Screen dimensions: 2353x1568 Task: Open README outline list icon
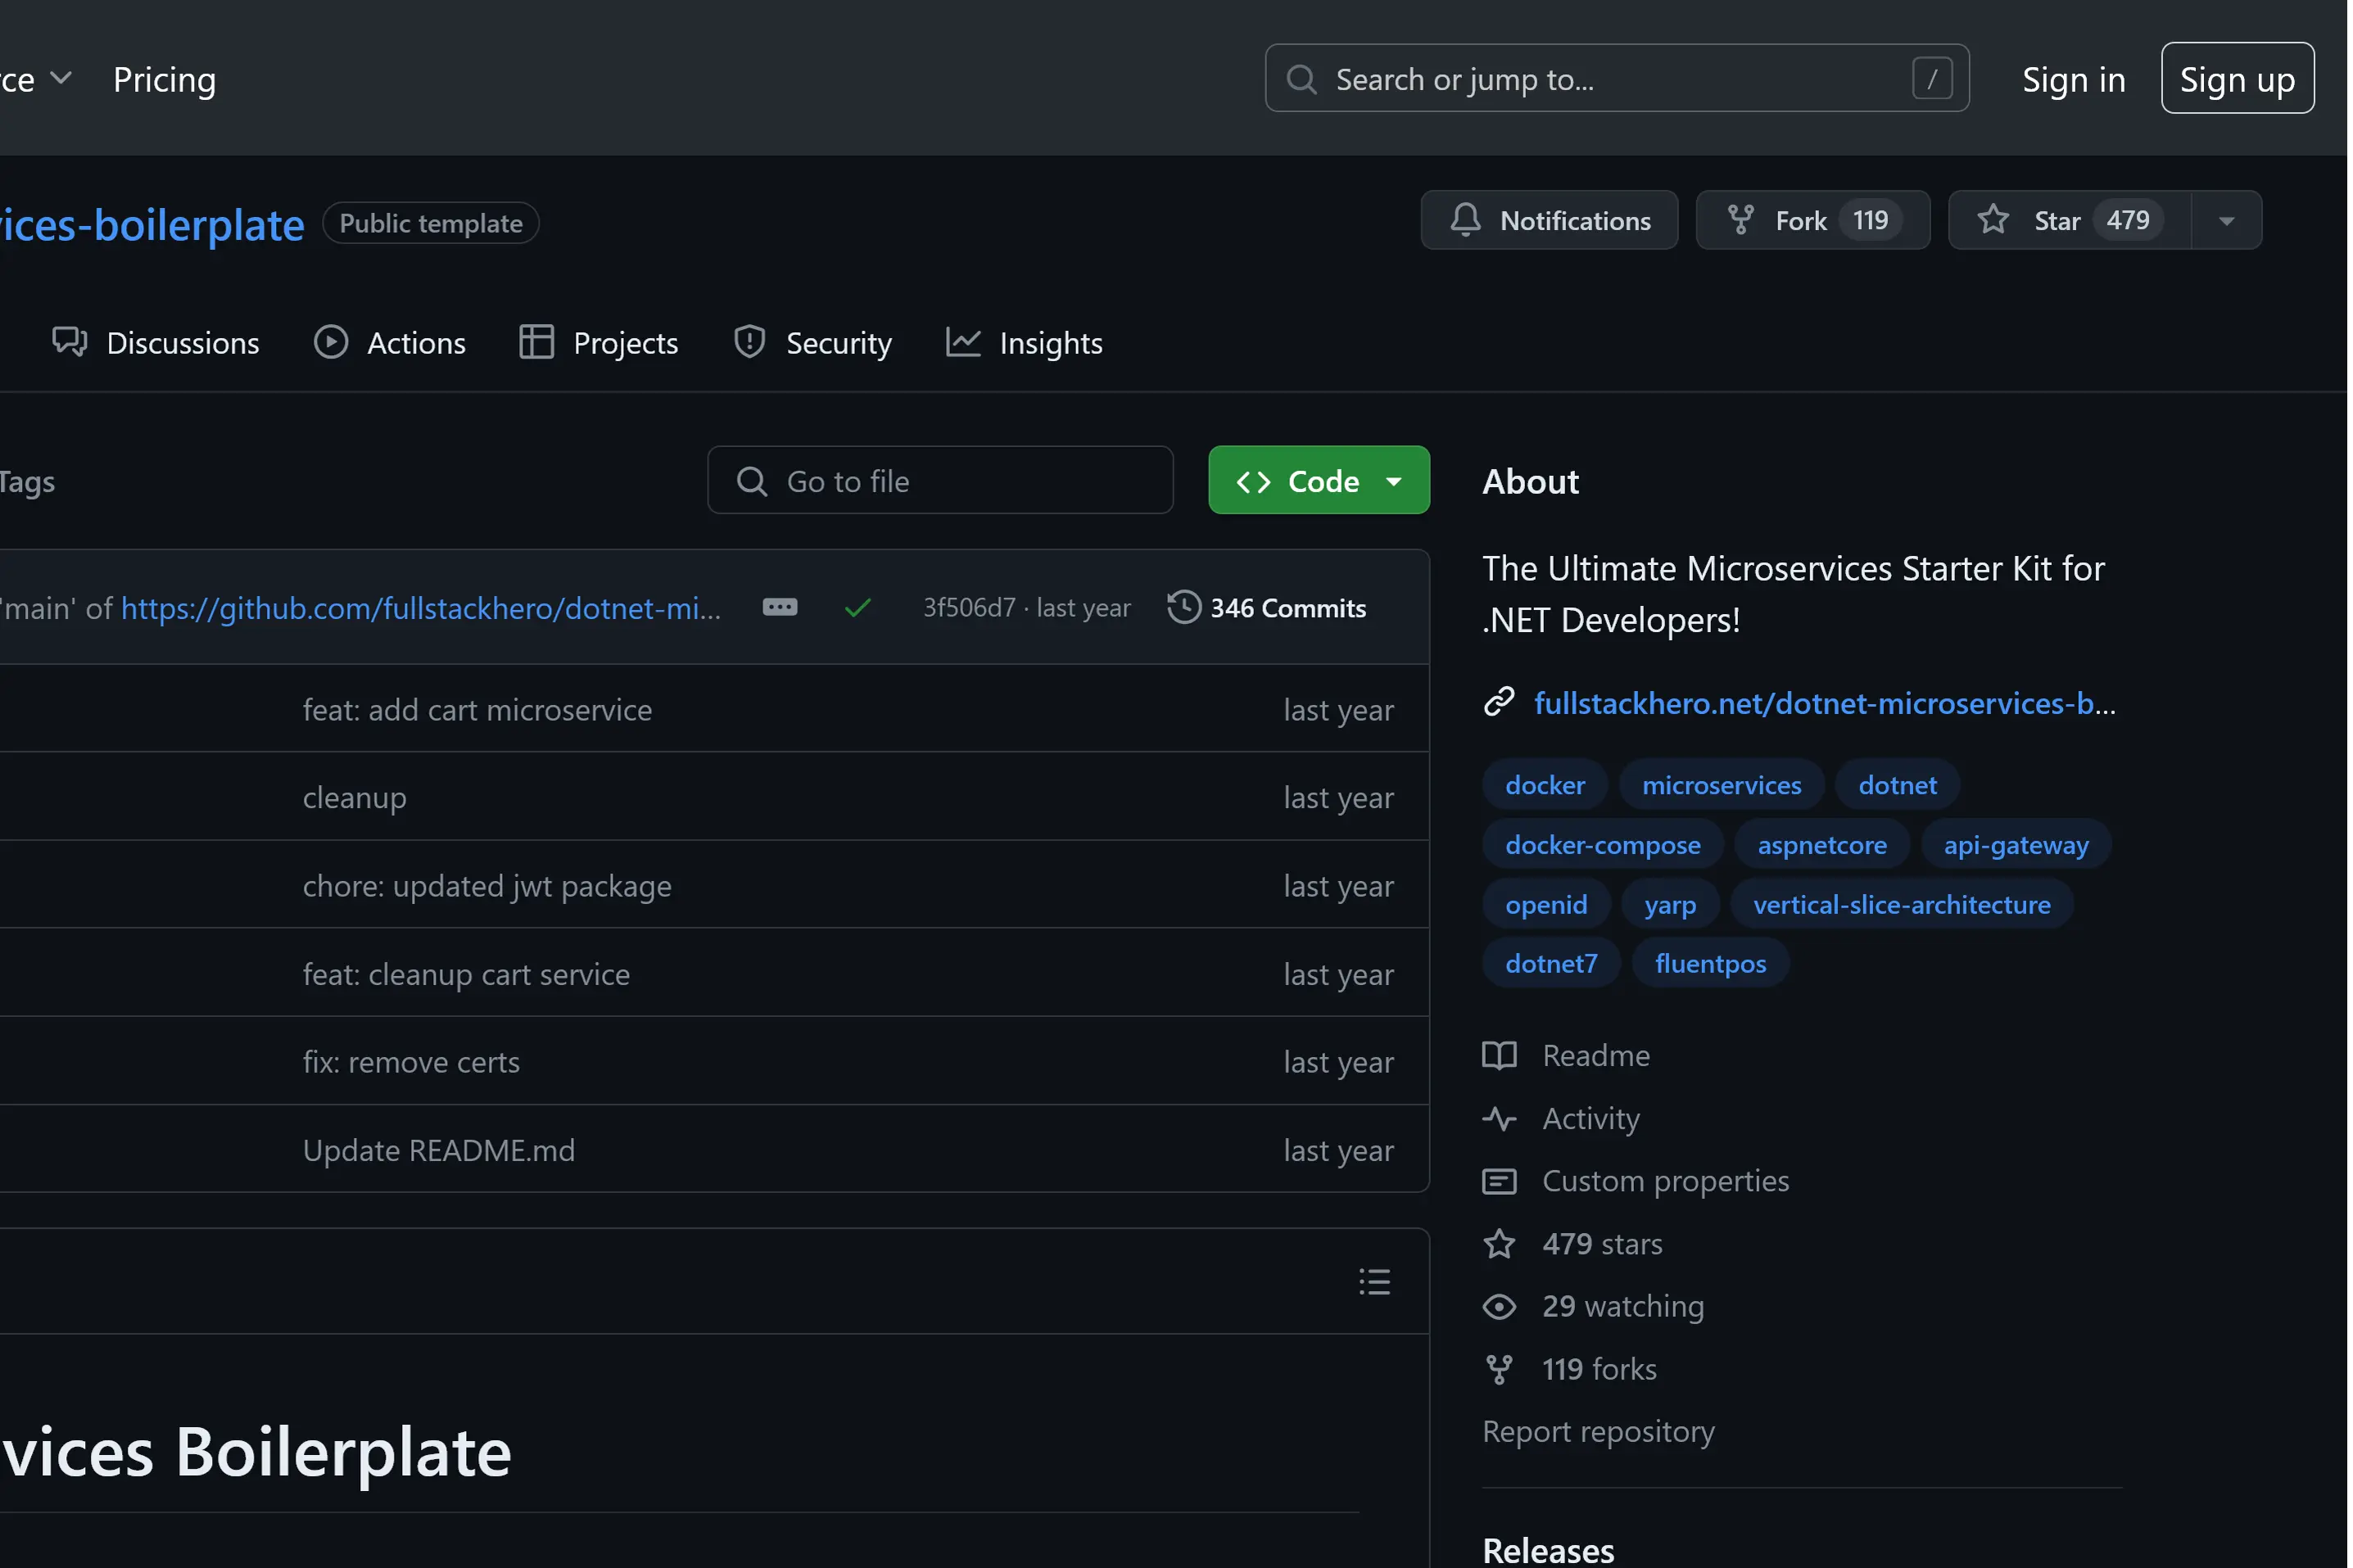click(1374, 1281)
